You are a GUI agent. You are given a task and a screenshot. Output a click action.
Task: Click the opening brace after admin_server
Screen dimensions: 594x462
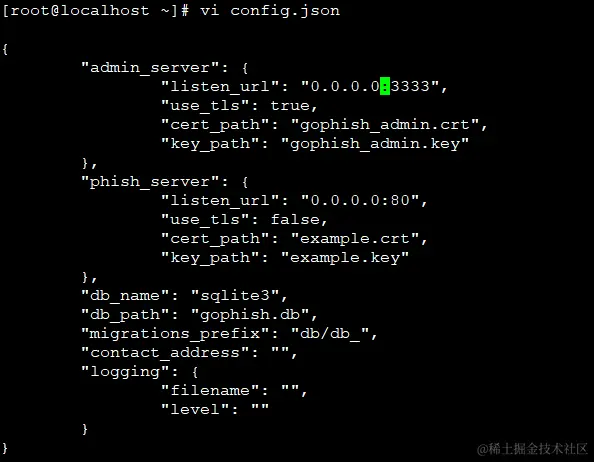[x=245, y=68]
